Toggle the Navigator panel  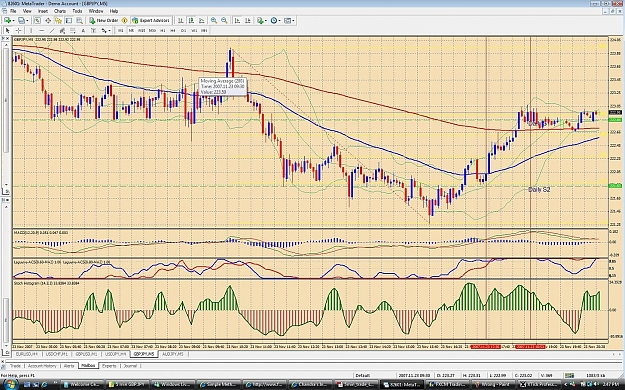(x=58, y=20)
